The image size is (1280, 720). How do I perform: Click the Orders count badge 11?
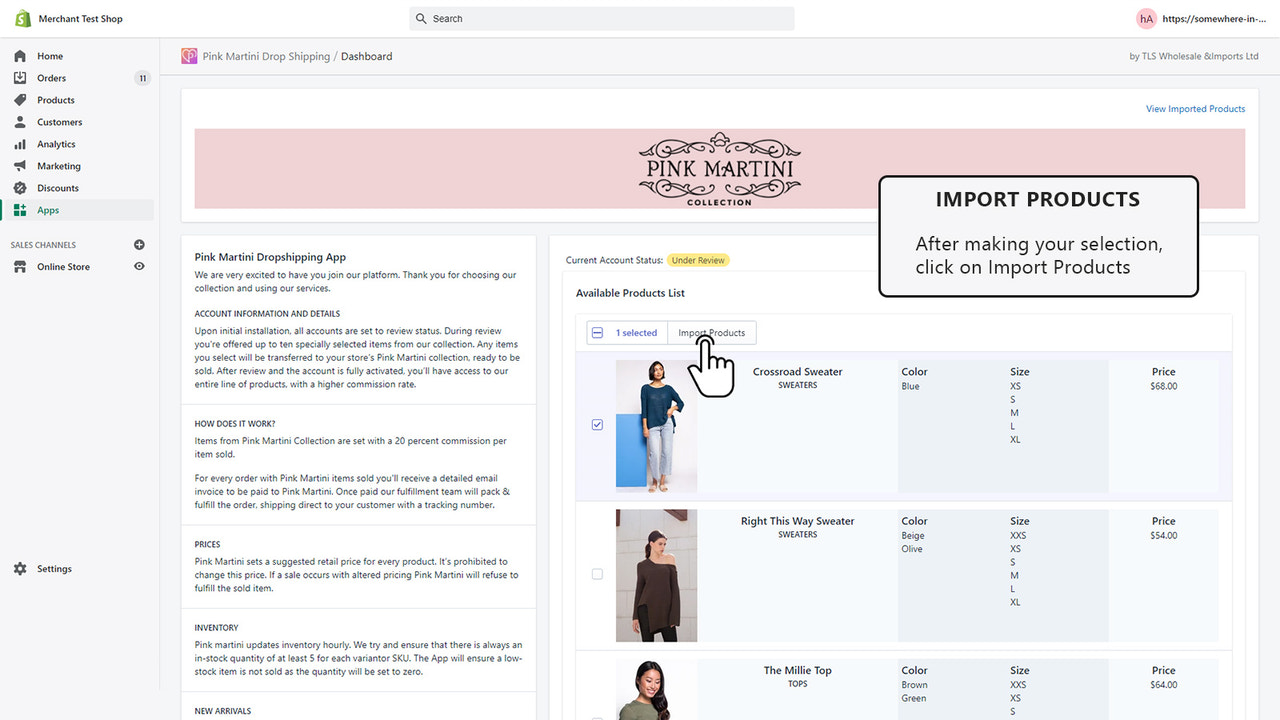142,78
